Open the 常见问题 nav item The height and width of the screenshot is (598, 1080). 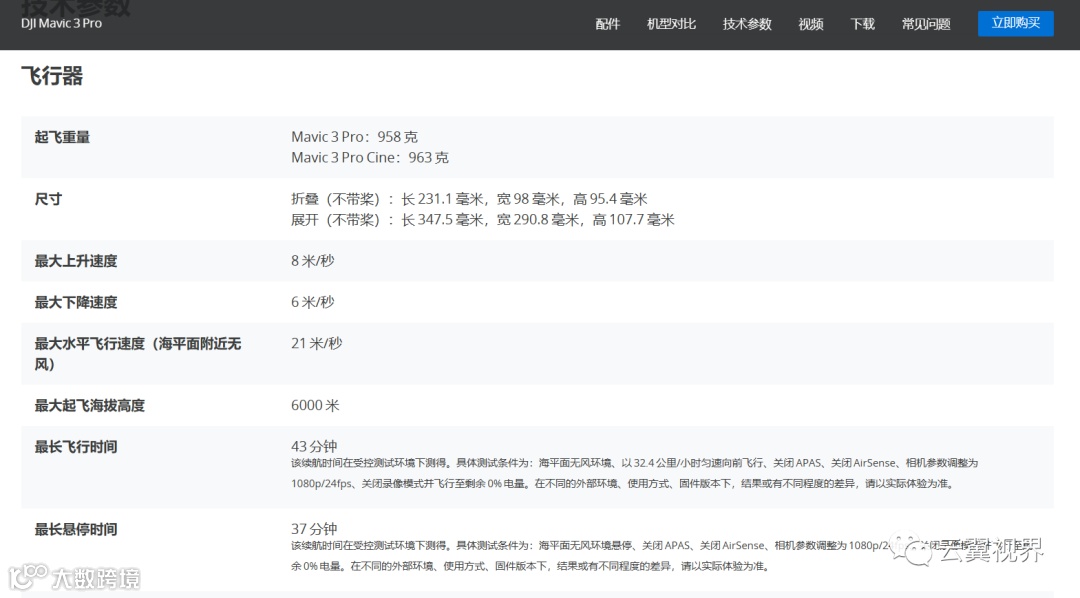point(926,24)
